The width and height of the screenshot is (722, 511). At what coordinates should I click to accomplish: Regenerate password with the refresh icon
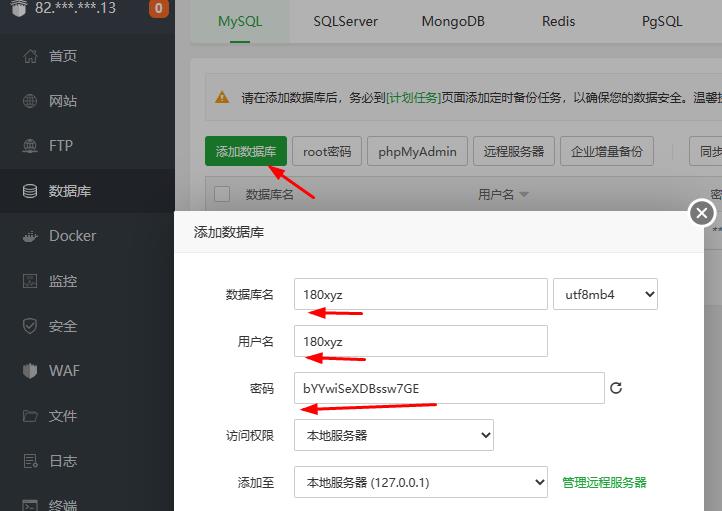coord(616,388)
